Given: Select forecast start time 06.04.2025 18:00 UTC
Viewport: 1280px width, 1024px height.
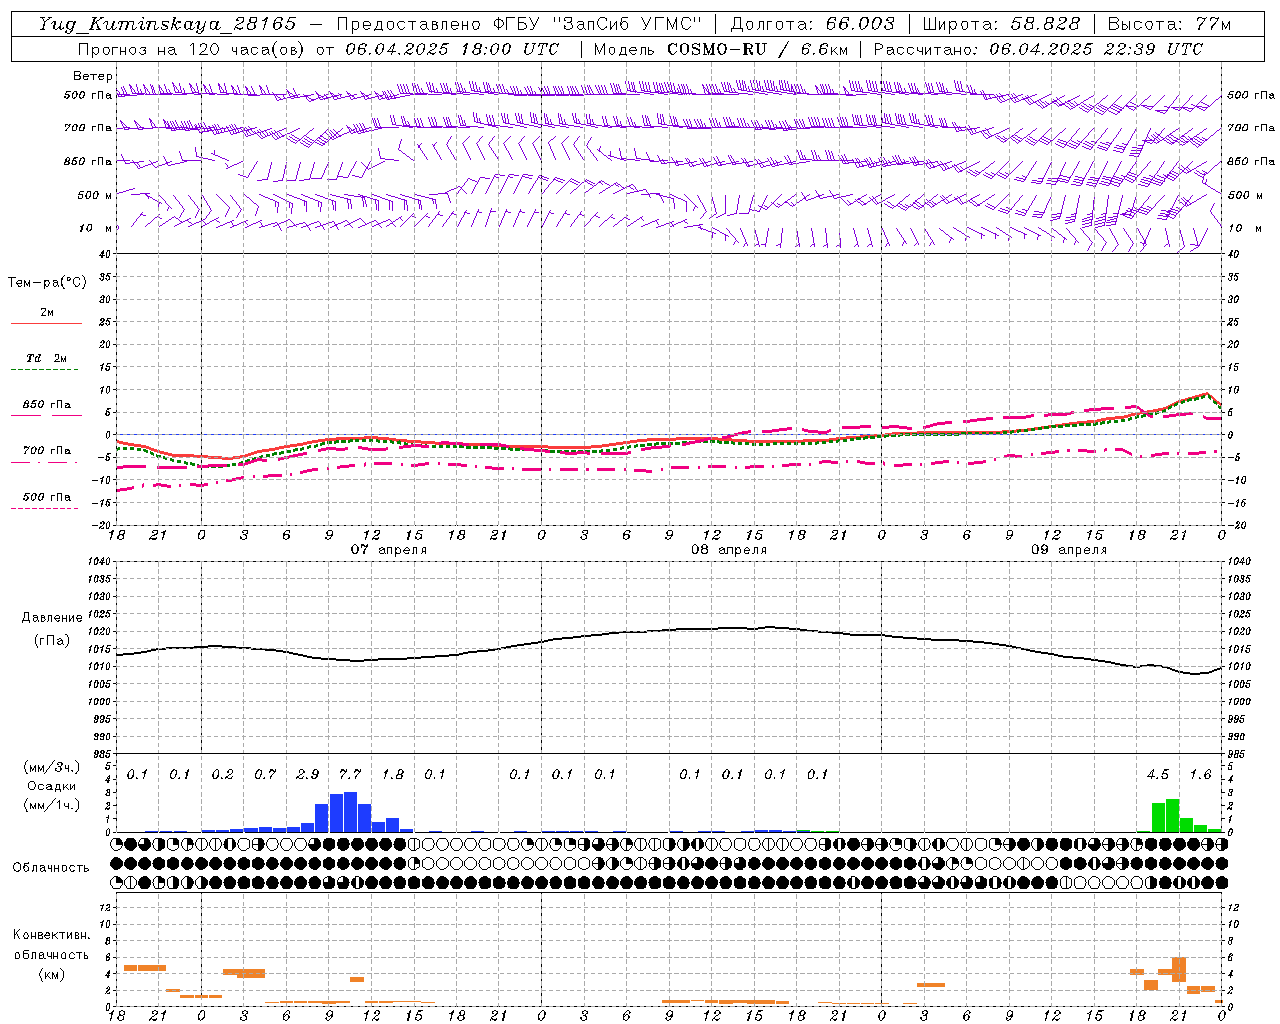Looking at the screenshot, I should [452, 49].
